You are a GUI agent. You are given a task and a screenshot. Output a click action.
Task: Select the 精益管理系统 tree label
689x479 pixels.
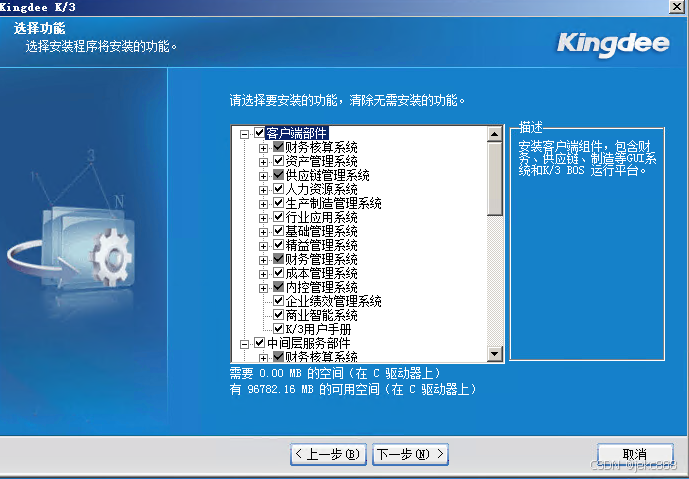(x=321, y=245)
